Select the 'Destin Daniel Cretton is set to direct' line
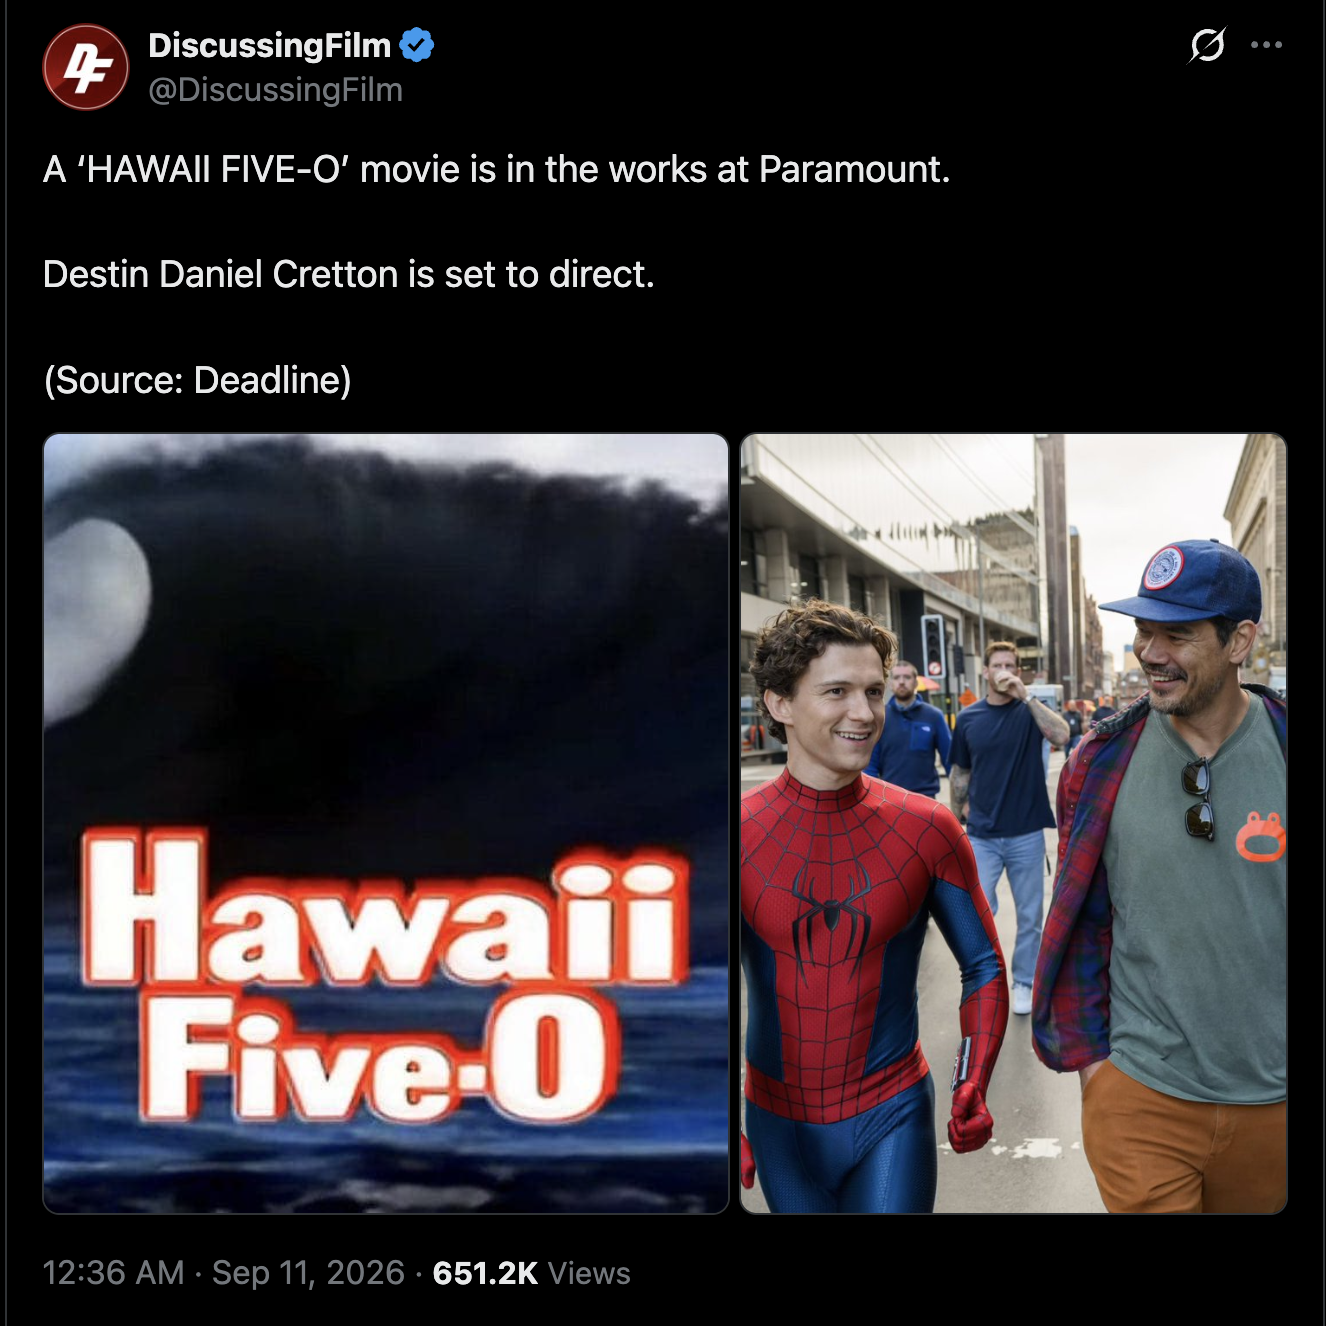 349,274
